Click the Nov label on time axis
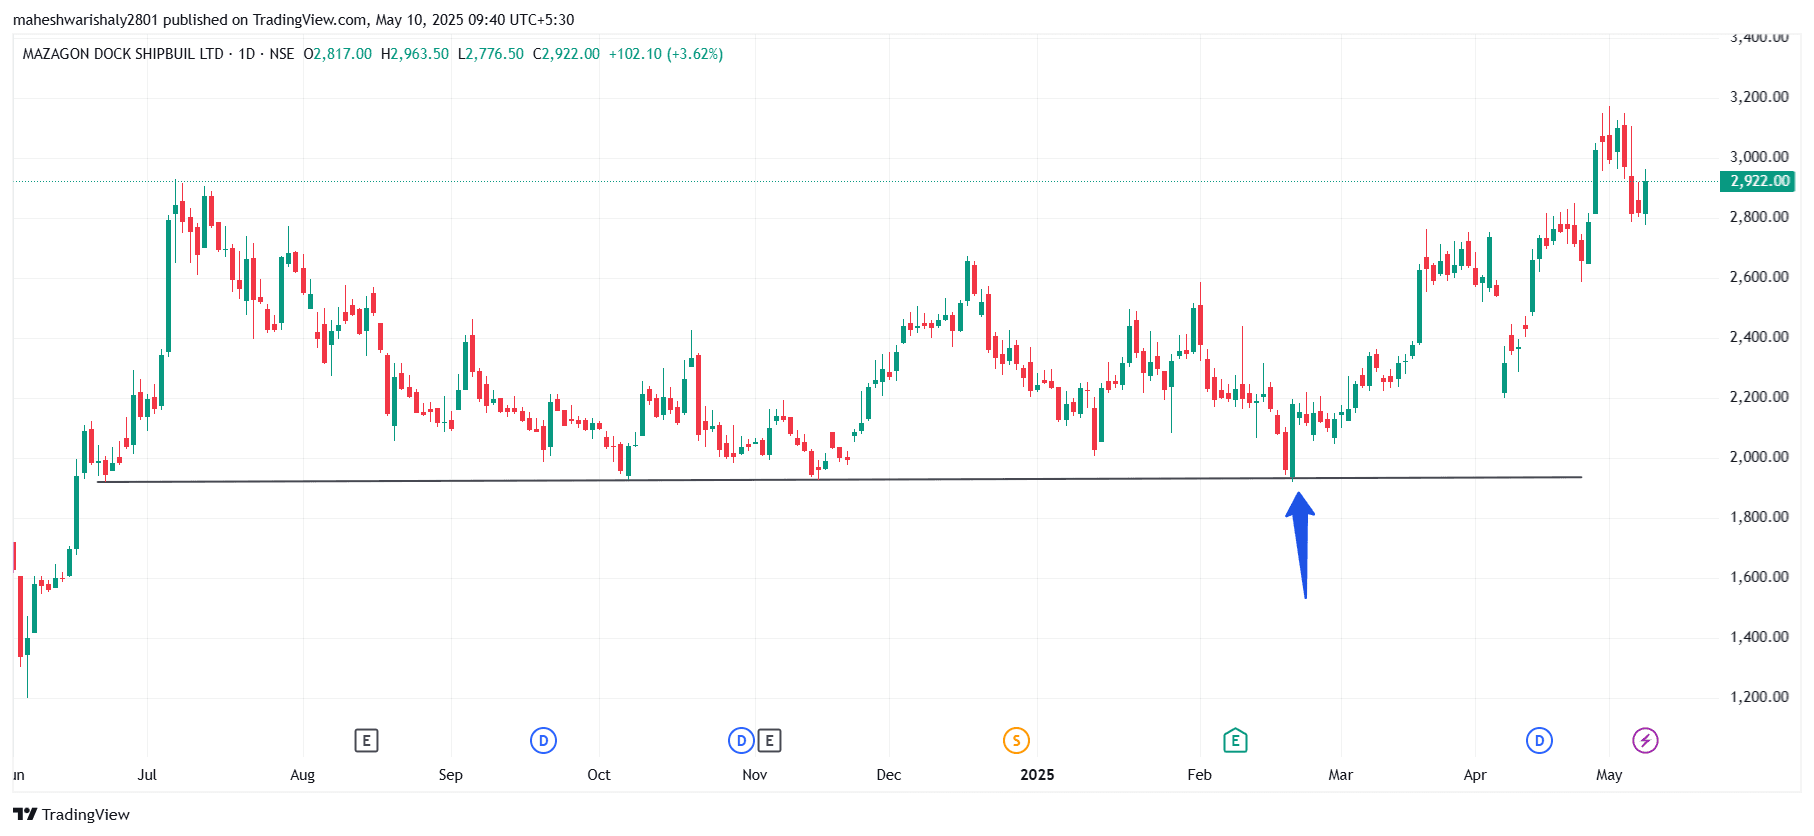Image resolution: width=1814 pixels, height=836 pixels. pos(754,775)
